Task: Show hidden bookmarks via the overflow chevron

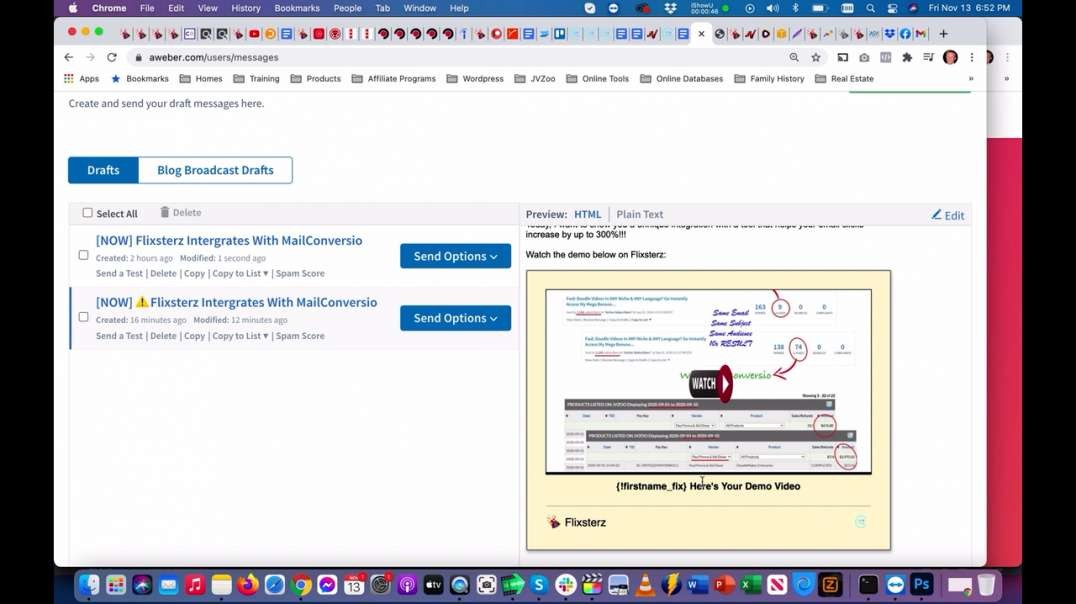Action: click(970, 79)
